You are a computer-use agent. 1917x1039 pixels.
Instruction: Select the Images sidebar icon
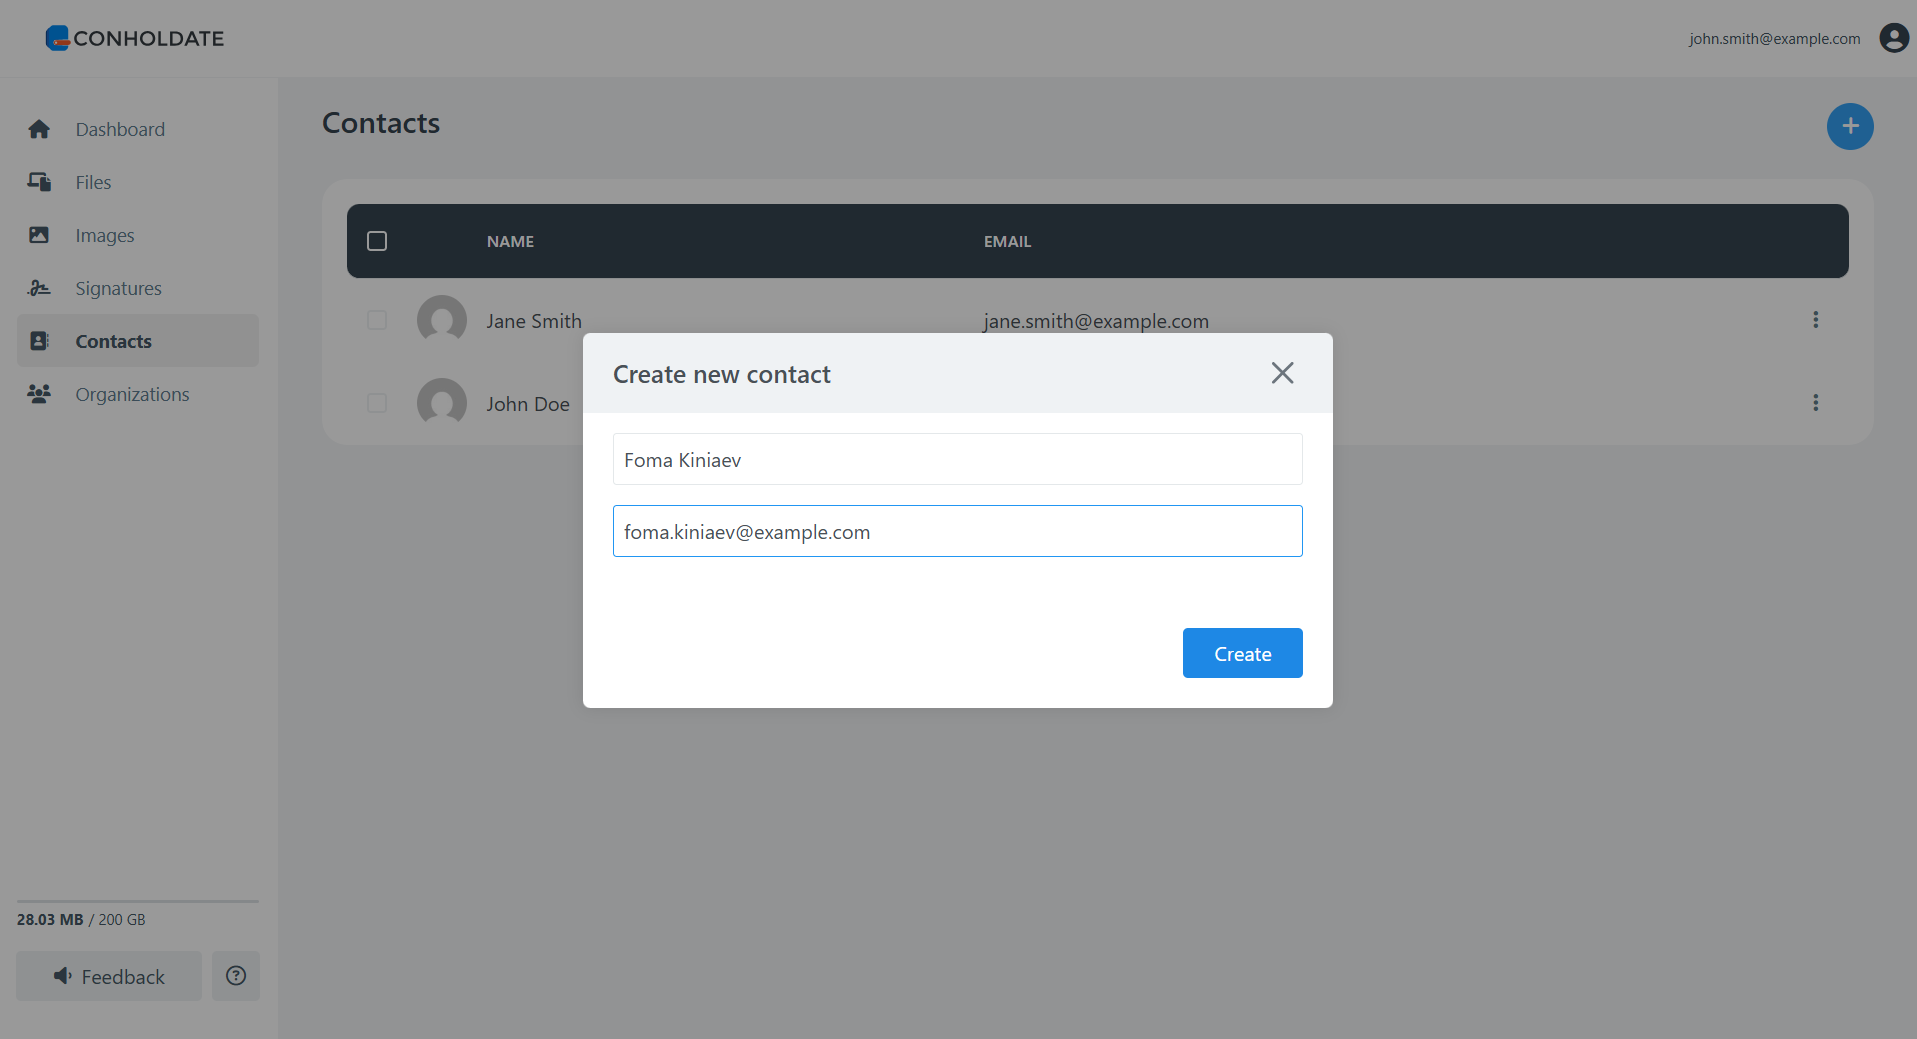(39, 235)
